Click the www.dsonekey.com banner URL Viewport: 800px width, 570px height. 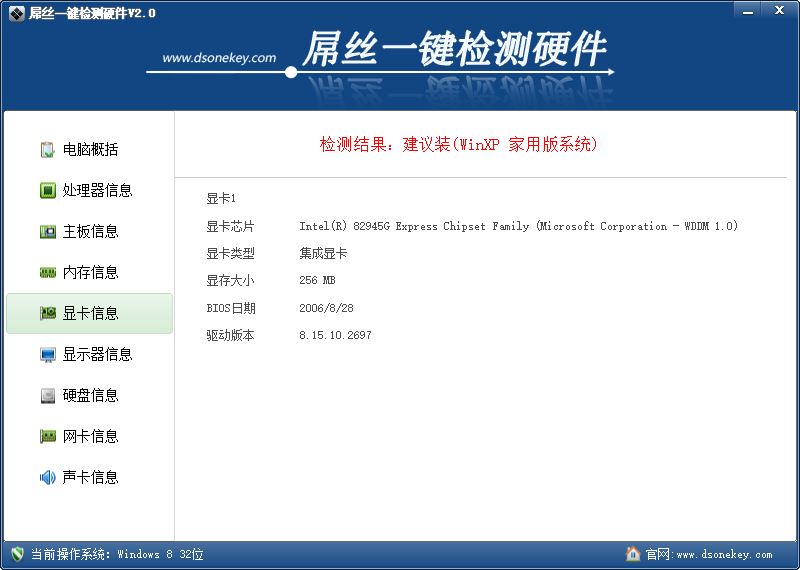219,58
